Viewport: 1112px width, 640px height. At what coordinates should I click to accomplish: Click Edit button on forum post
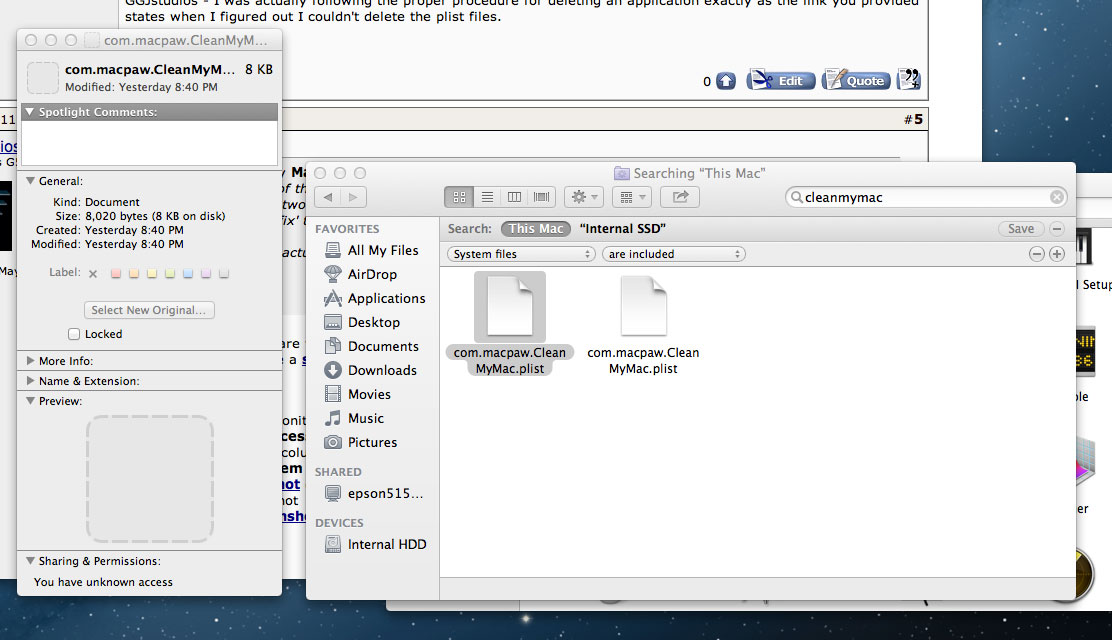click(781, 80)
